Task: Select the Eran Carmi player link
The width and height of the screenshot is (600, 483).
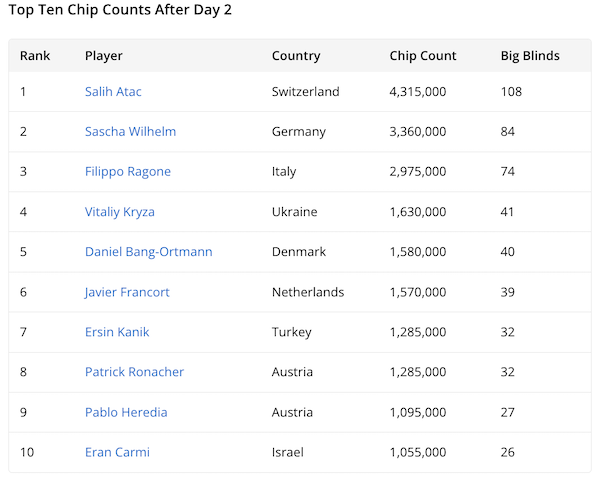Action: point(117,452)
